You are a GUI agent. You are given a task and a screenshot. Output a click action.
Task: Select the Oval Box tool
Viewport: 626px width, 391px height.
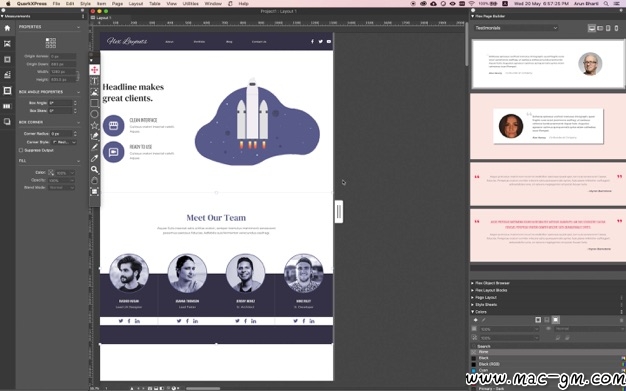(x=94, y=114)
